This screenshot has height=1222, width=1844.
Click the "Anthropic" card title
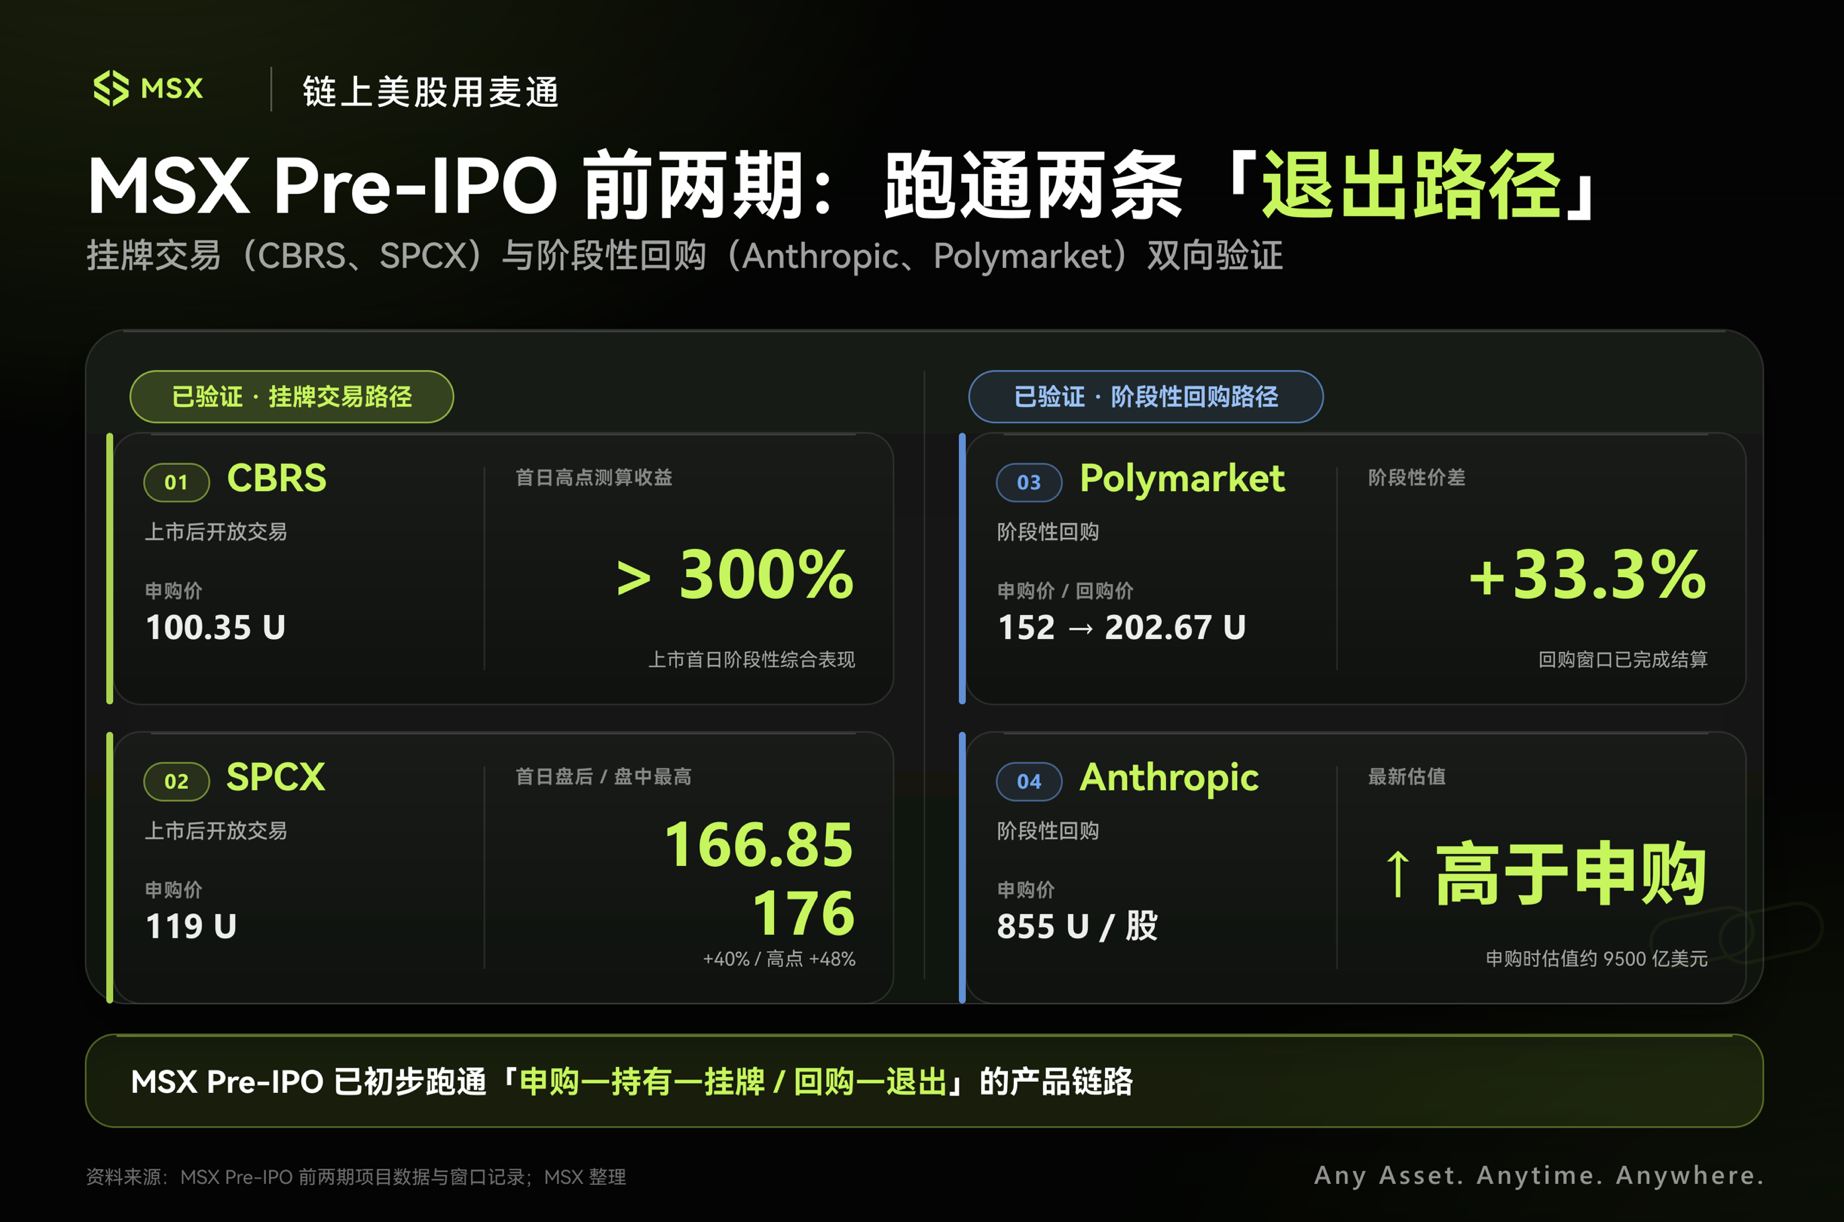[1169, 777]
